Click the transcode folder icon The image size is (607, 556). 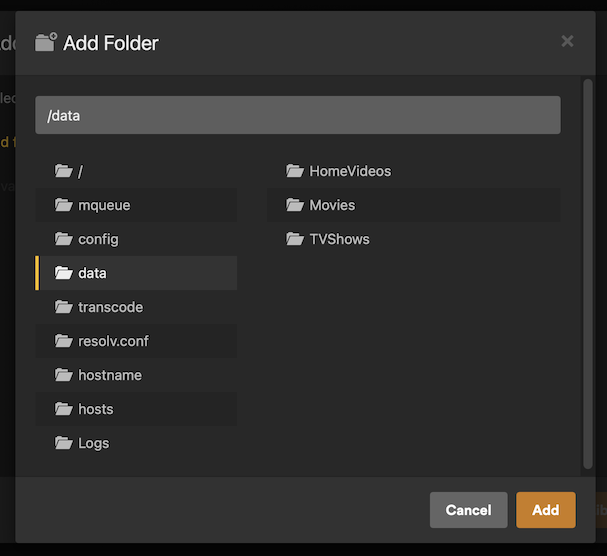pyautogui.click(x=63, y=307)
